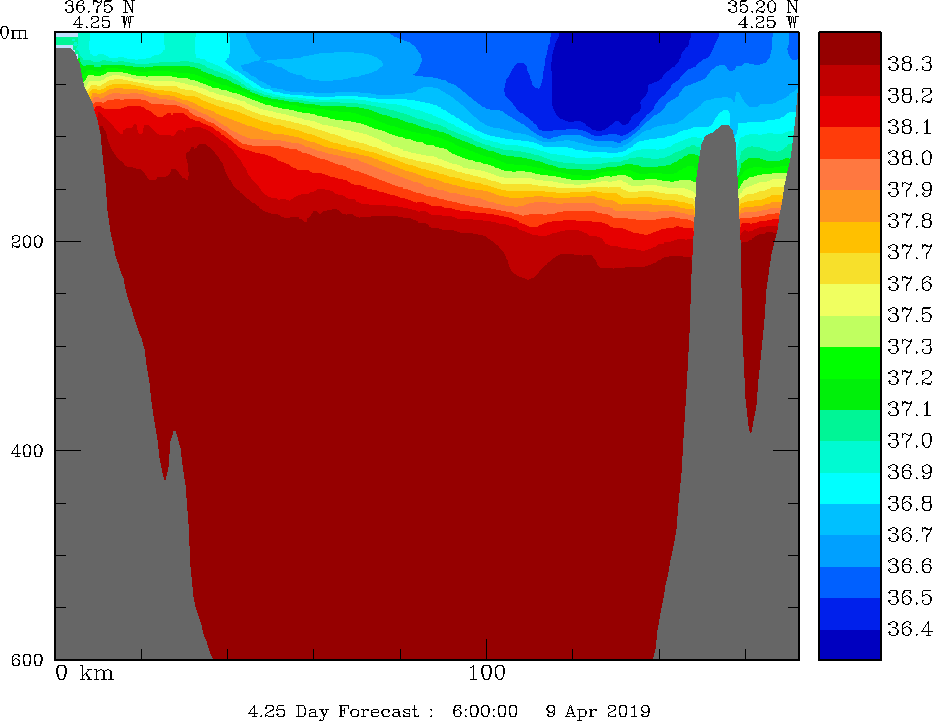
Task: Click the 100 distance axis label
Action: 486,673
